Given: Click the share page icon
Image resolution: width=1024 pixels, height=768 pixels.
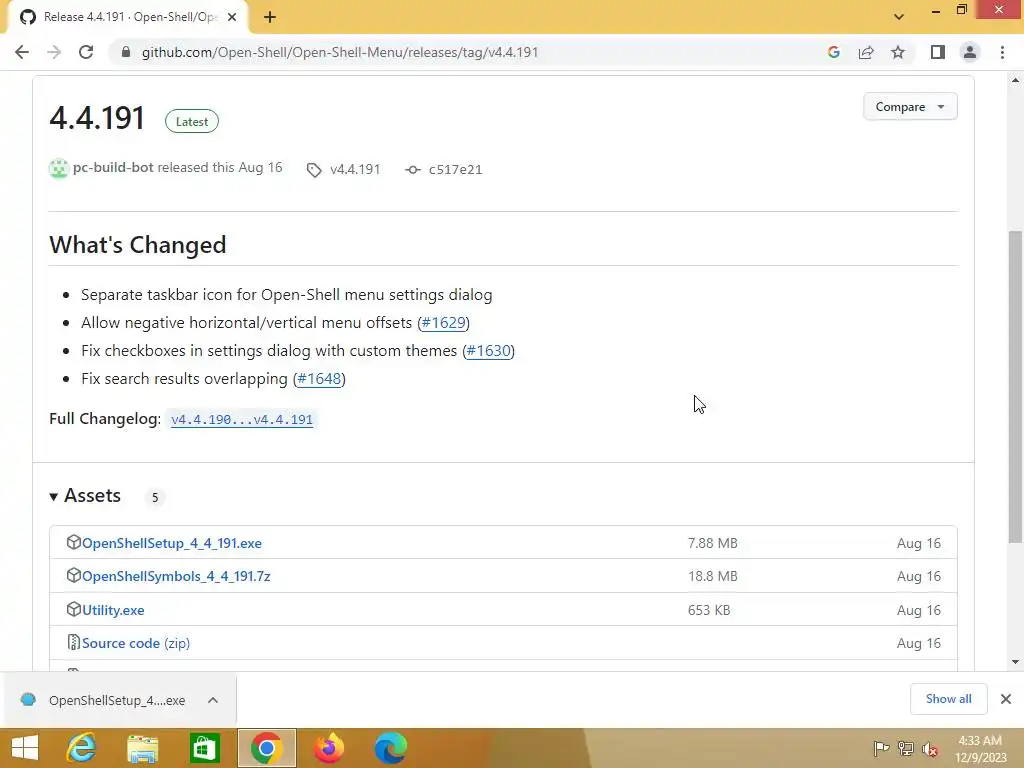Looking at the screenshot, I should (x=866, y=52).
